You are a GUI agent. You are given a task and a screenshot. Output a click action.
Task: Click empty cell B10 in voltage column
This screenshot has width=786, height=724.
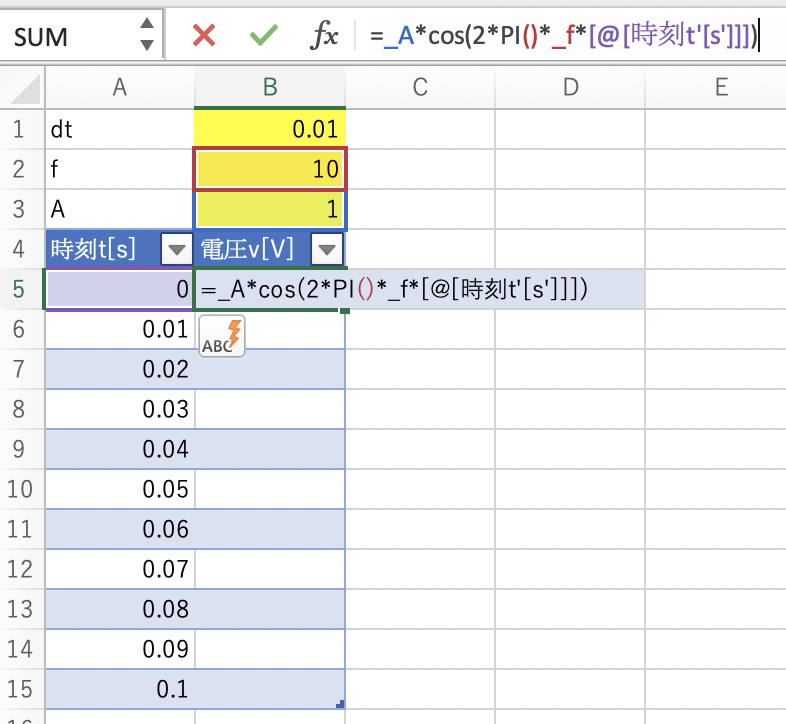270,489
